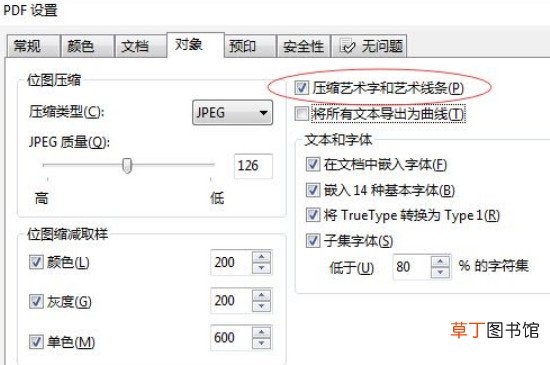
Task: Click the 低 label under quality slider
Action: (217, 198)
